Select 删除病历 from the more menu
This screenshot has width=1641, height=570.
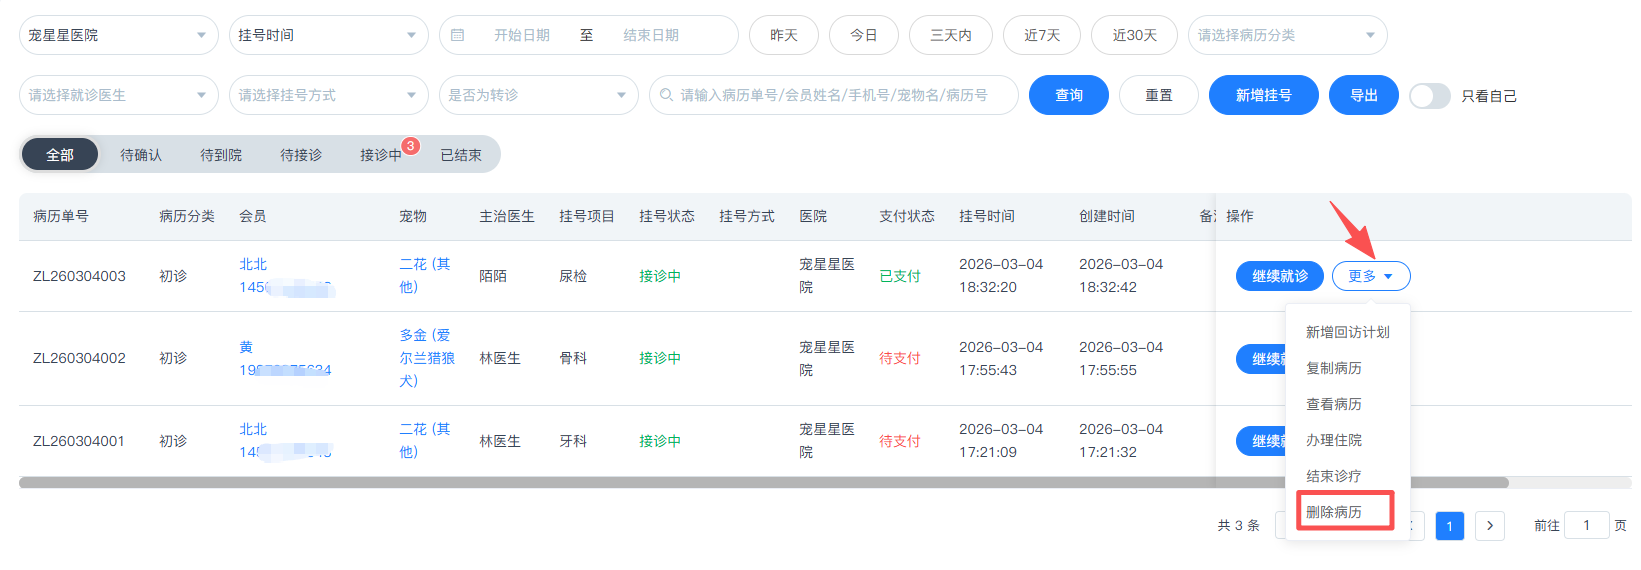click(1334, 512)
